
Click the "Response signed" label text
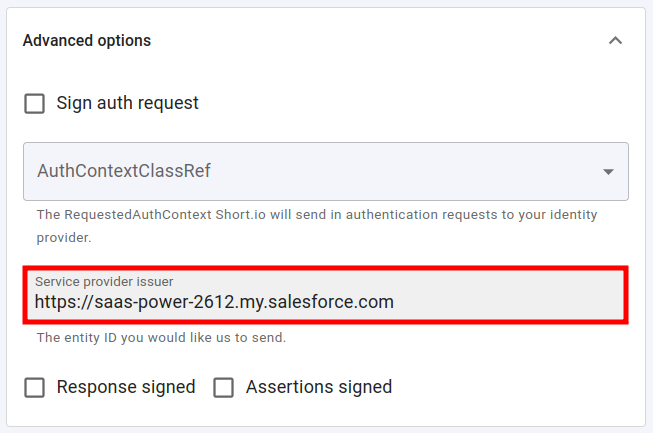[126, 387]
